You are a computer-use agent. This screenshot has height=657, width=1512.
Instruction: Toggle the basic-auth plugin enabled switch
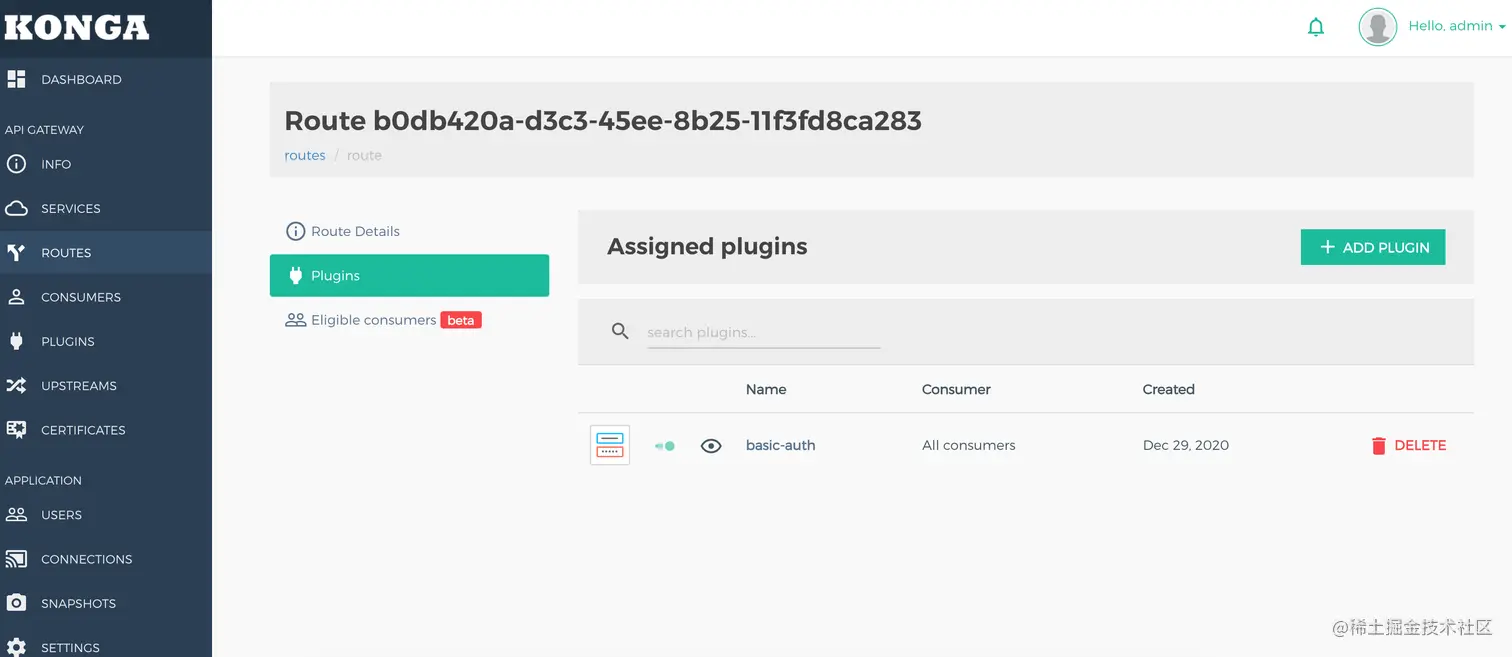[665, 446]
